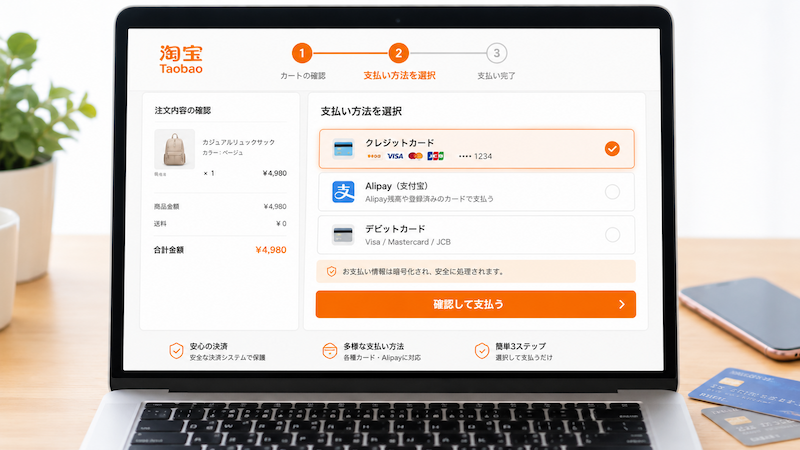Click the 簡単3ステップ footer text

point(520,346)
